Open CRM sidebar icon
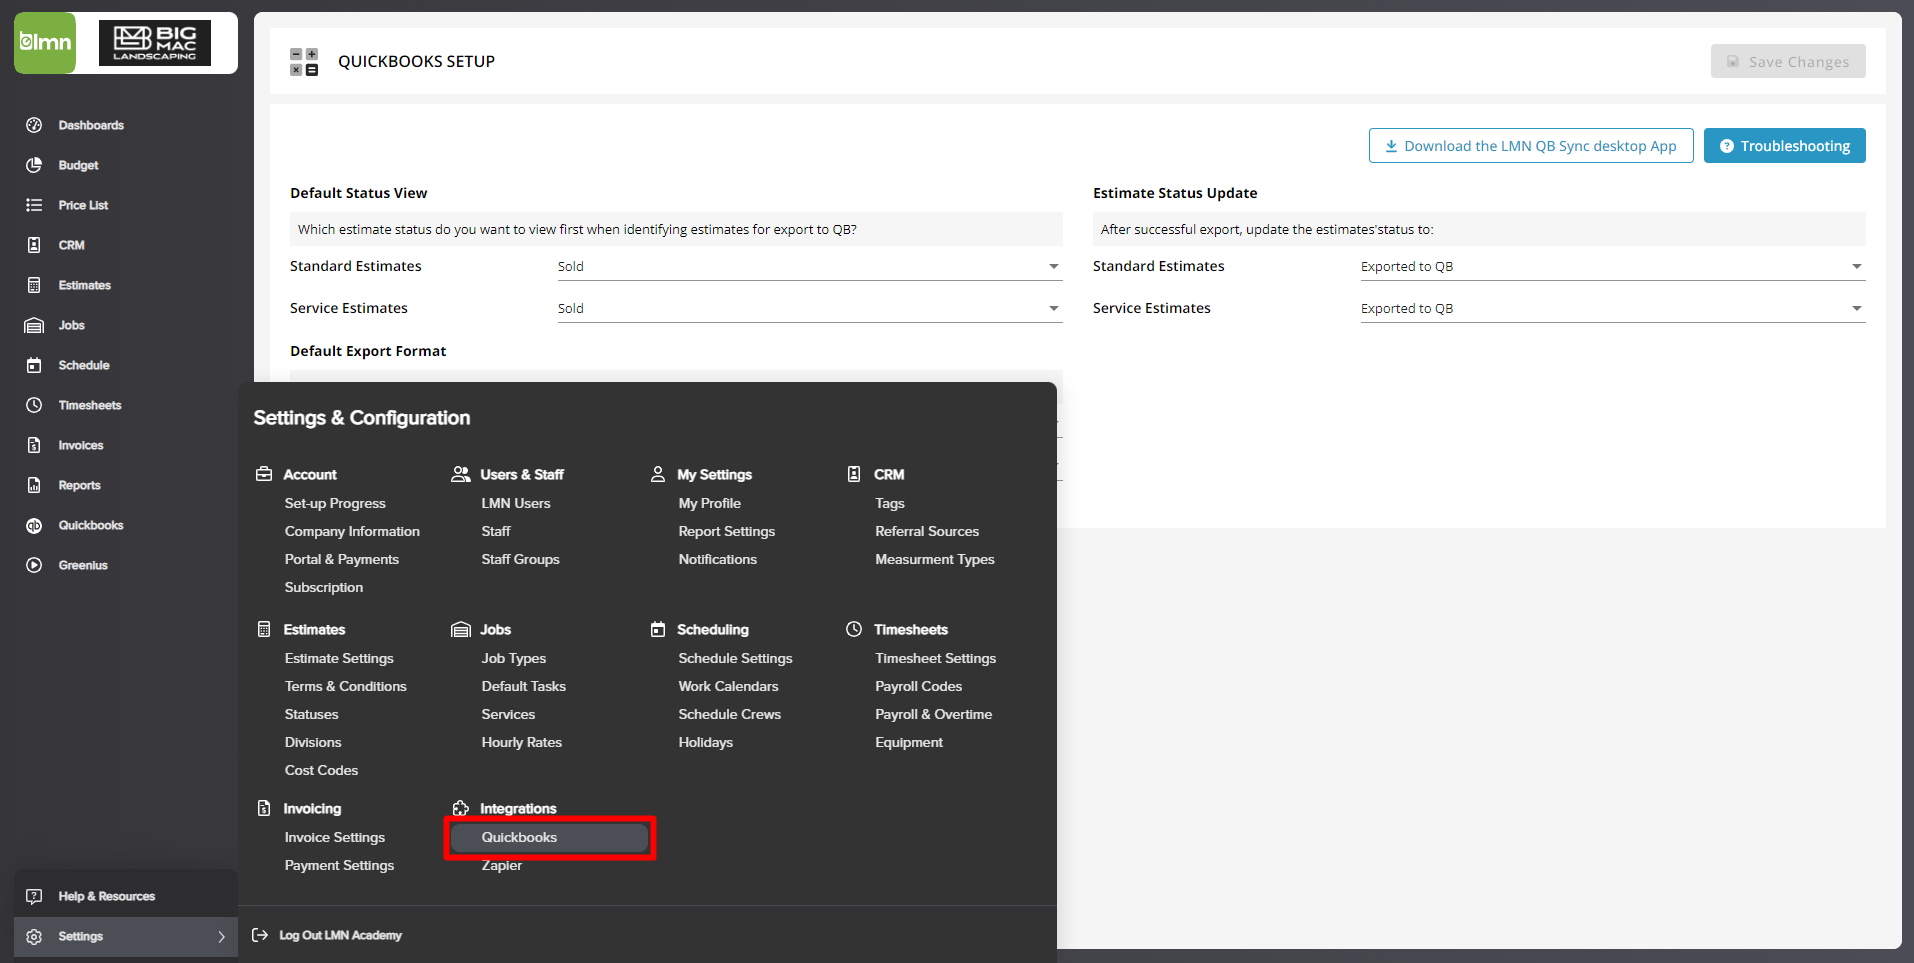Image resolution: width=1914 pixels, height=963 pixels. [x=34, y=245]
